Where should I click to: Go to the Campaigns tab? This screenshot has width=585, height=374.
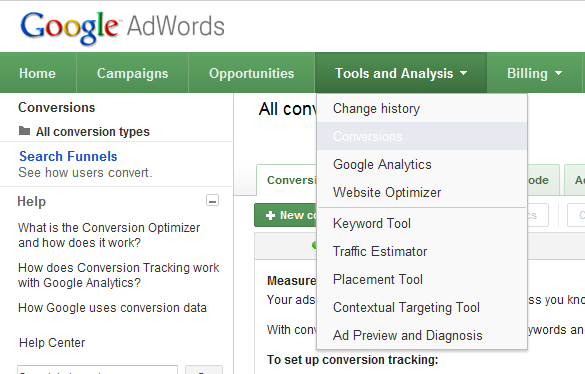(x=132, y=73)
